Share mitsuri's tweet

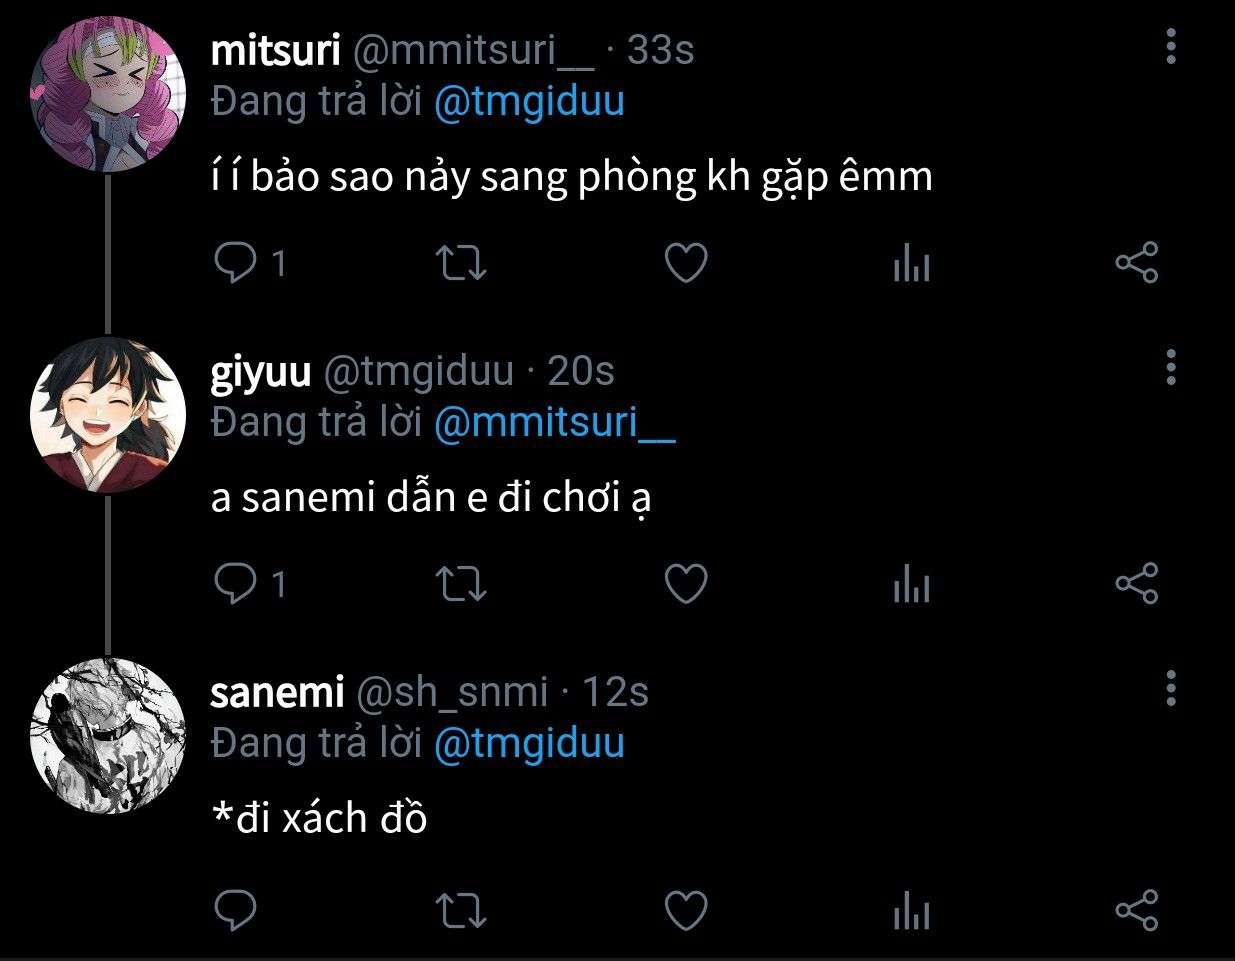pyautogui.click(x=1136, y=263)
